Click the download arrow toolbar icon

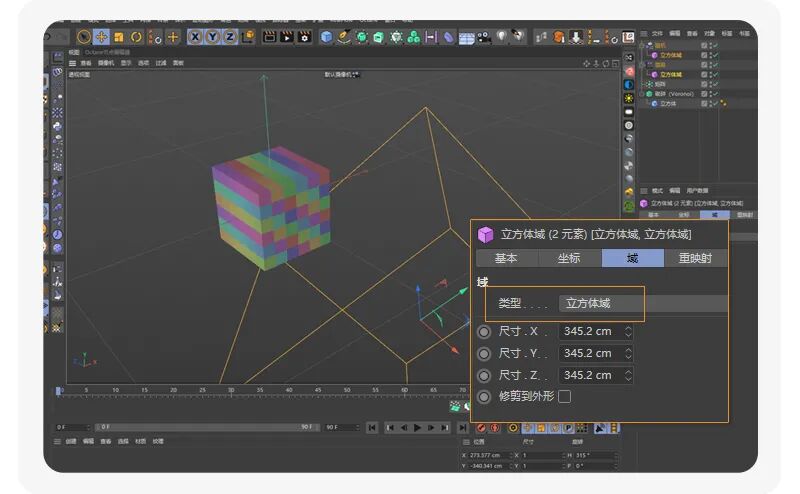(x=576, y=37)
